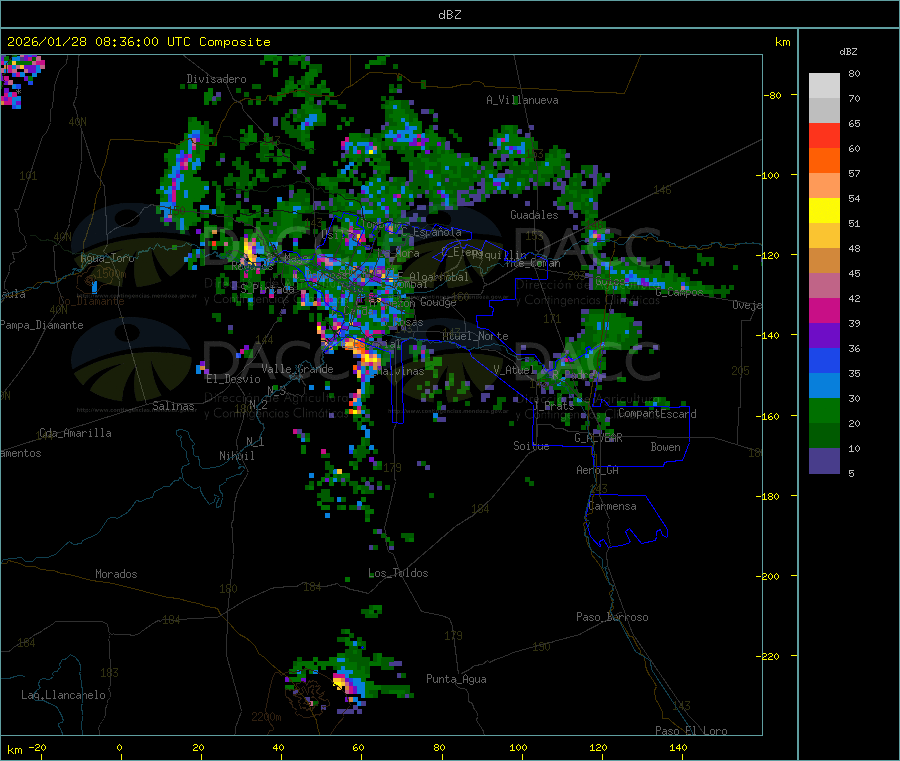Viewport: 900px width, 761px height.
Task: Click the Punta_Agua location label
Action: click(456, 679)
